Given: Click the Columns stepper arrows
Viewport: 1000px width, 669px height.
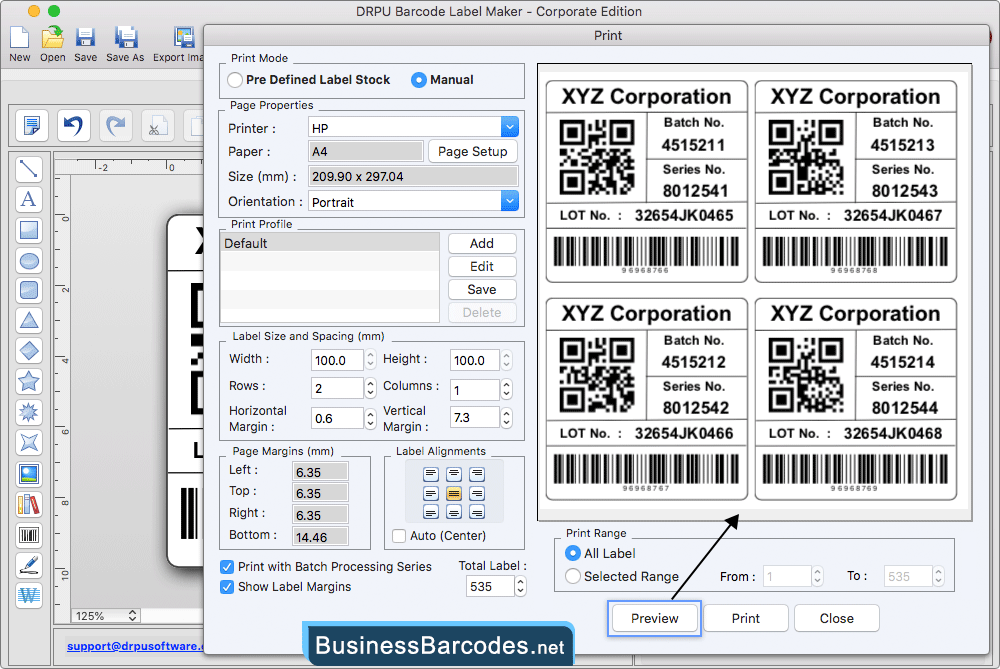Looking at the screenshot, I should pyautogui.click(x=506, y=388).
